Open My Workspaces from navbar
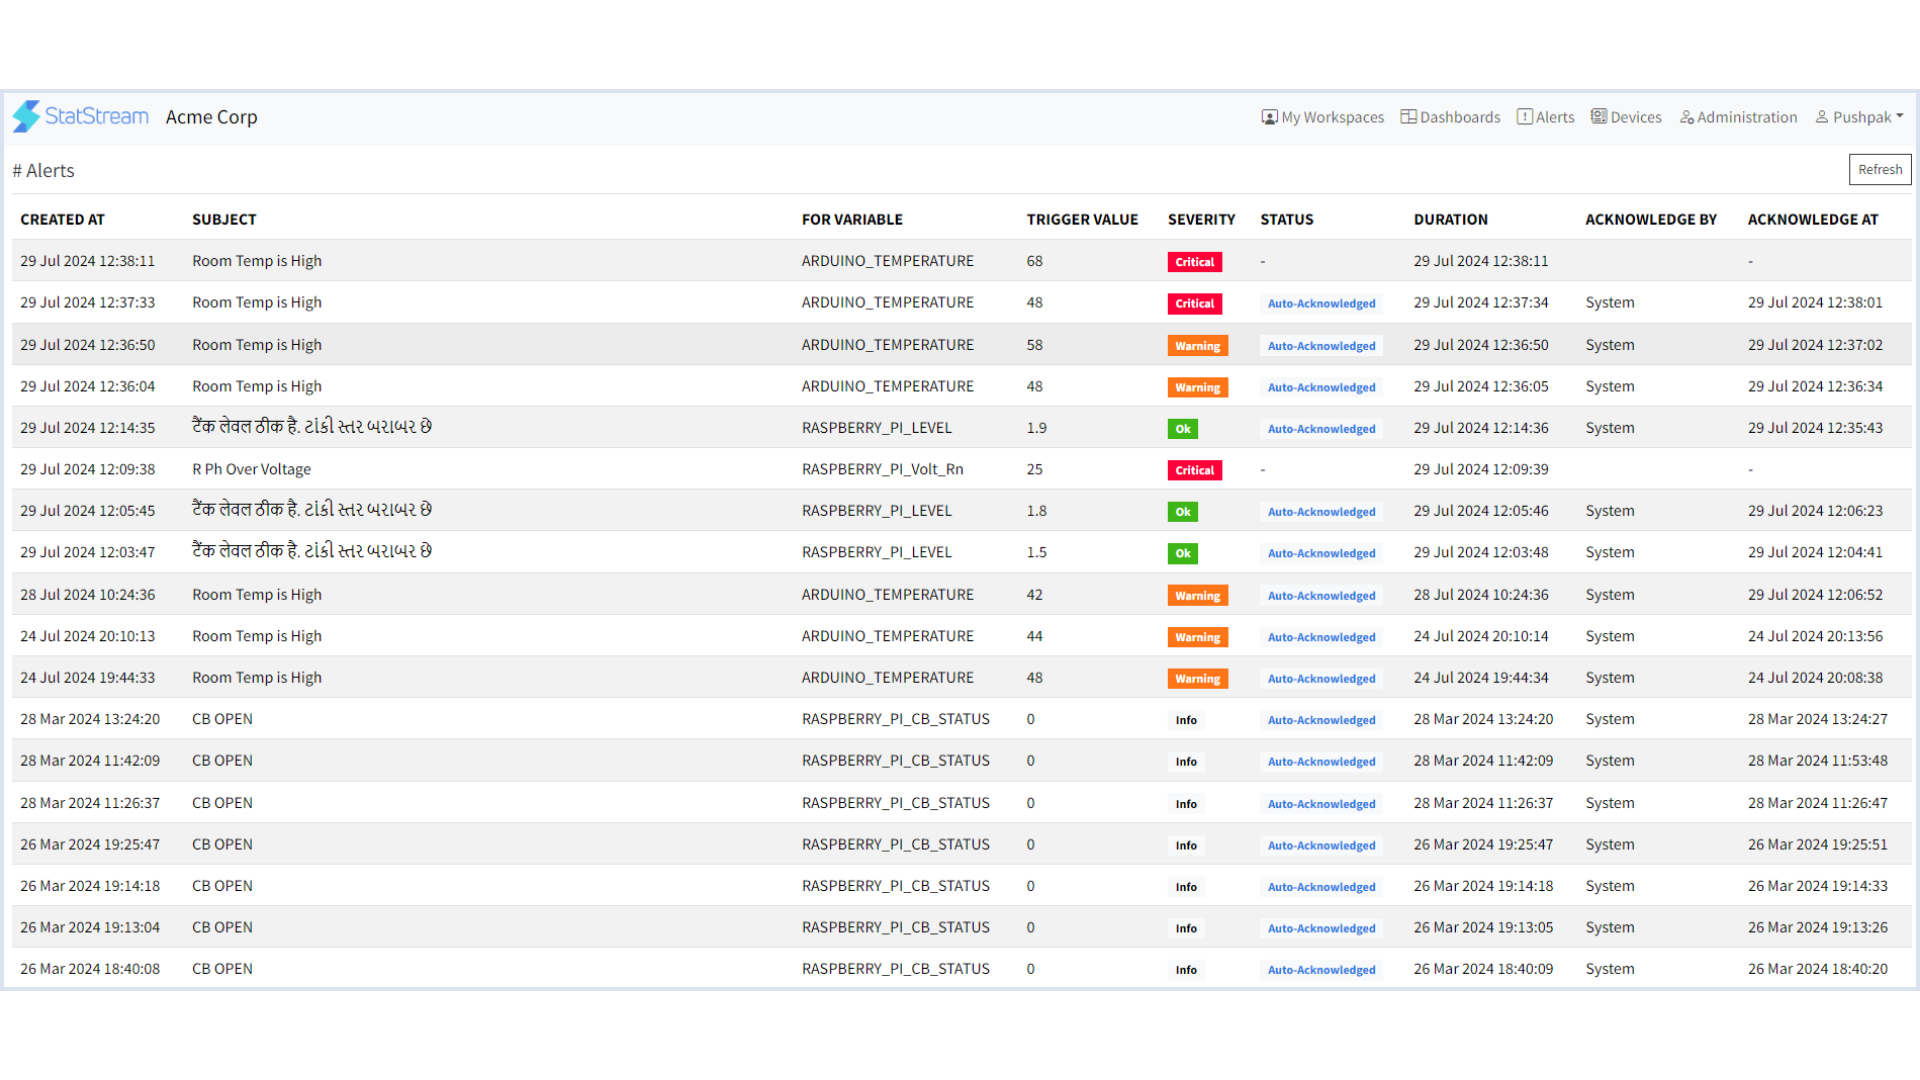The image size is (1920, 1080). (x=1322, y=117)
